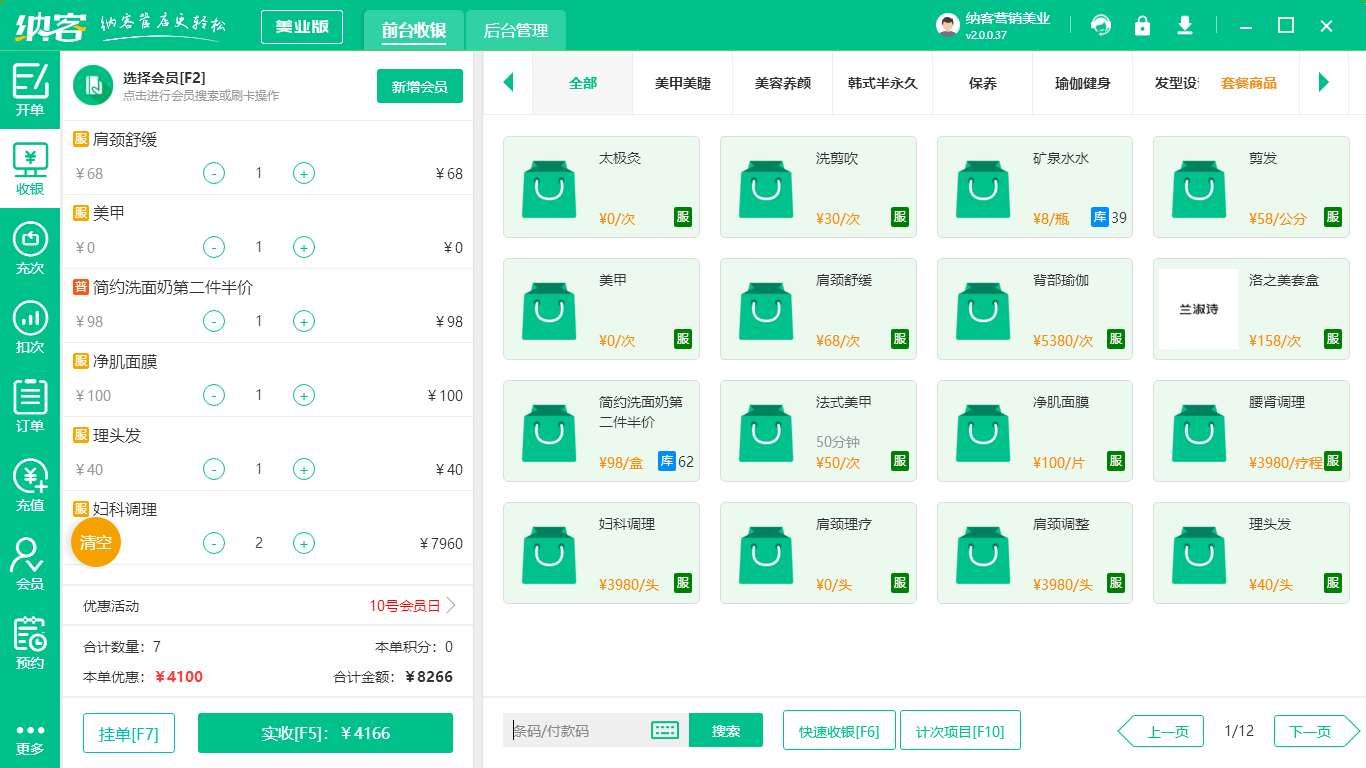Select the 瑜伽健身 category tab
The width and height of the screenshot is (1366, 768).
click(x=1083, y=83)
